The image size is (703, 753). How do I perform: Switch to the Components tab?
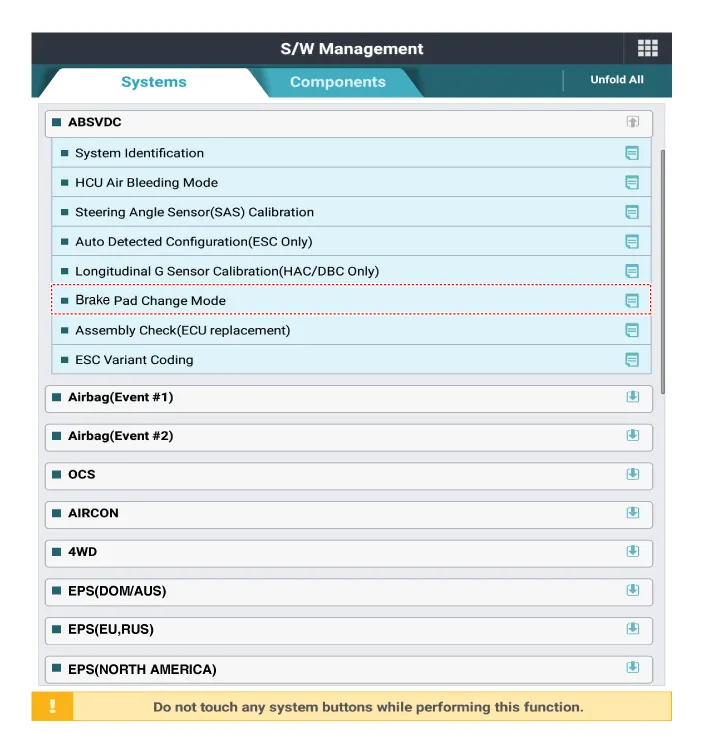tap(337, 82)
